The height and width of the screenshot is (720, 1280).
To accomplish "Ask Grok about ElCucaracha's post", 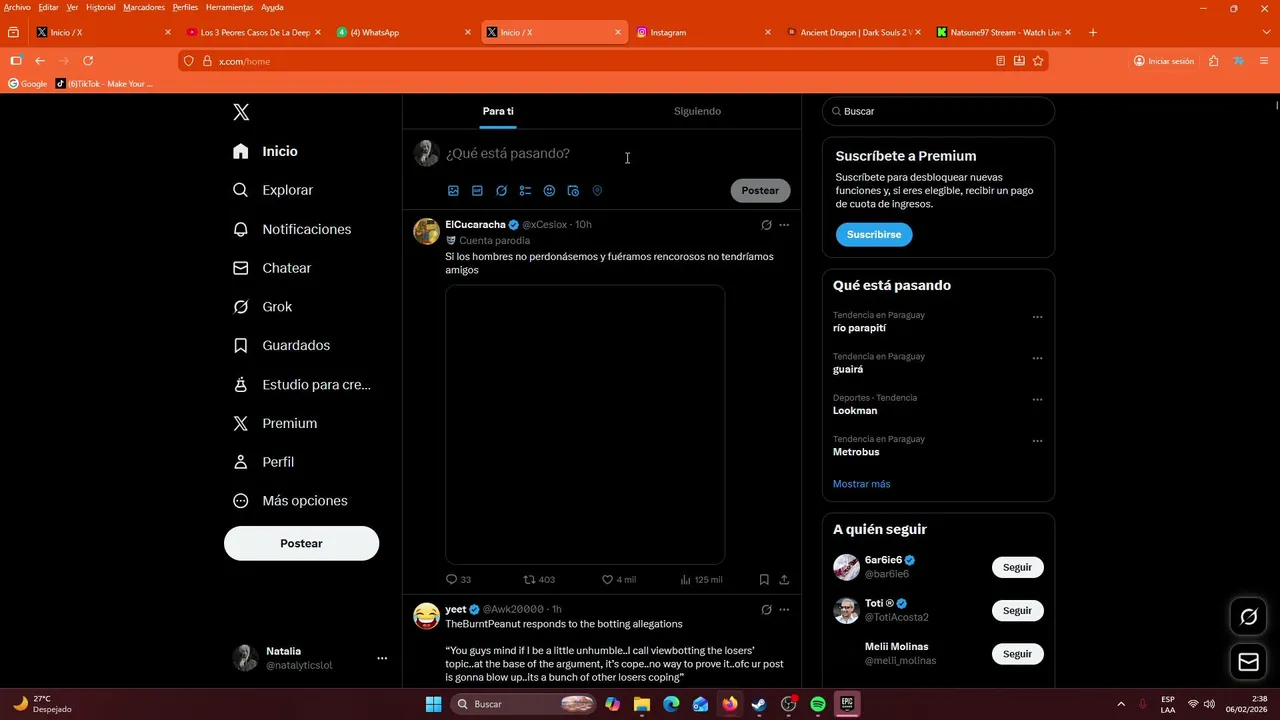I will pyautogui.click(x=766, y=225).
